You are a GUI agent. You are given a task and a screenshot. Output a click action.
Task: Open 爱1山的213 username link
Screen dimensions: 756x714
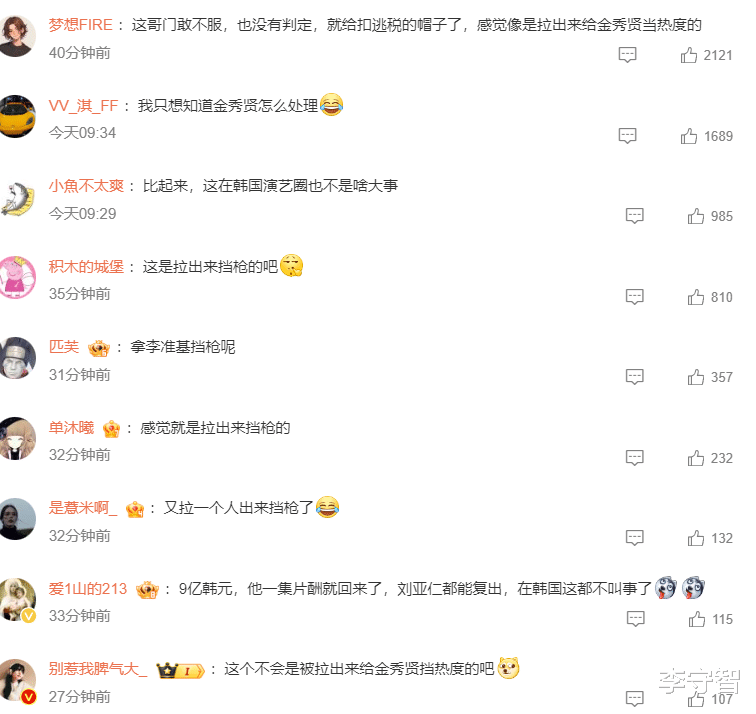coord(88,589)
